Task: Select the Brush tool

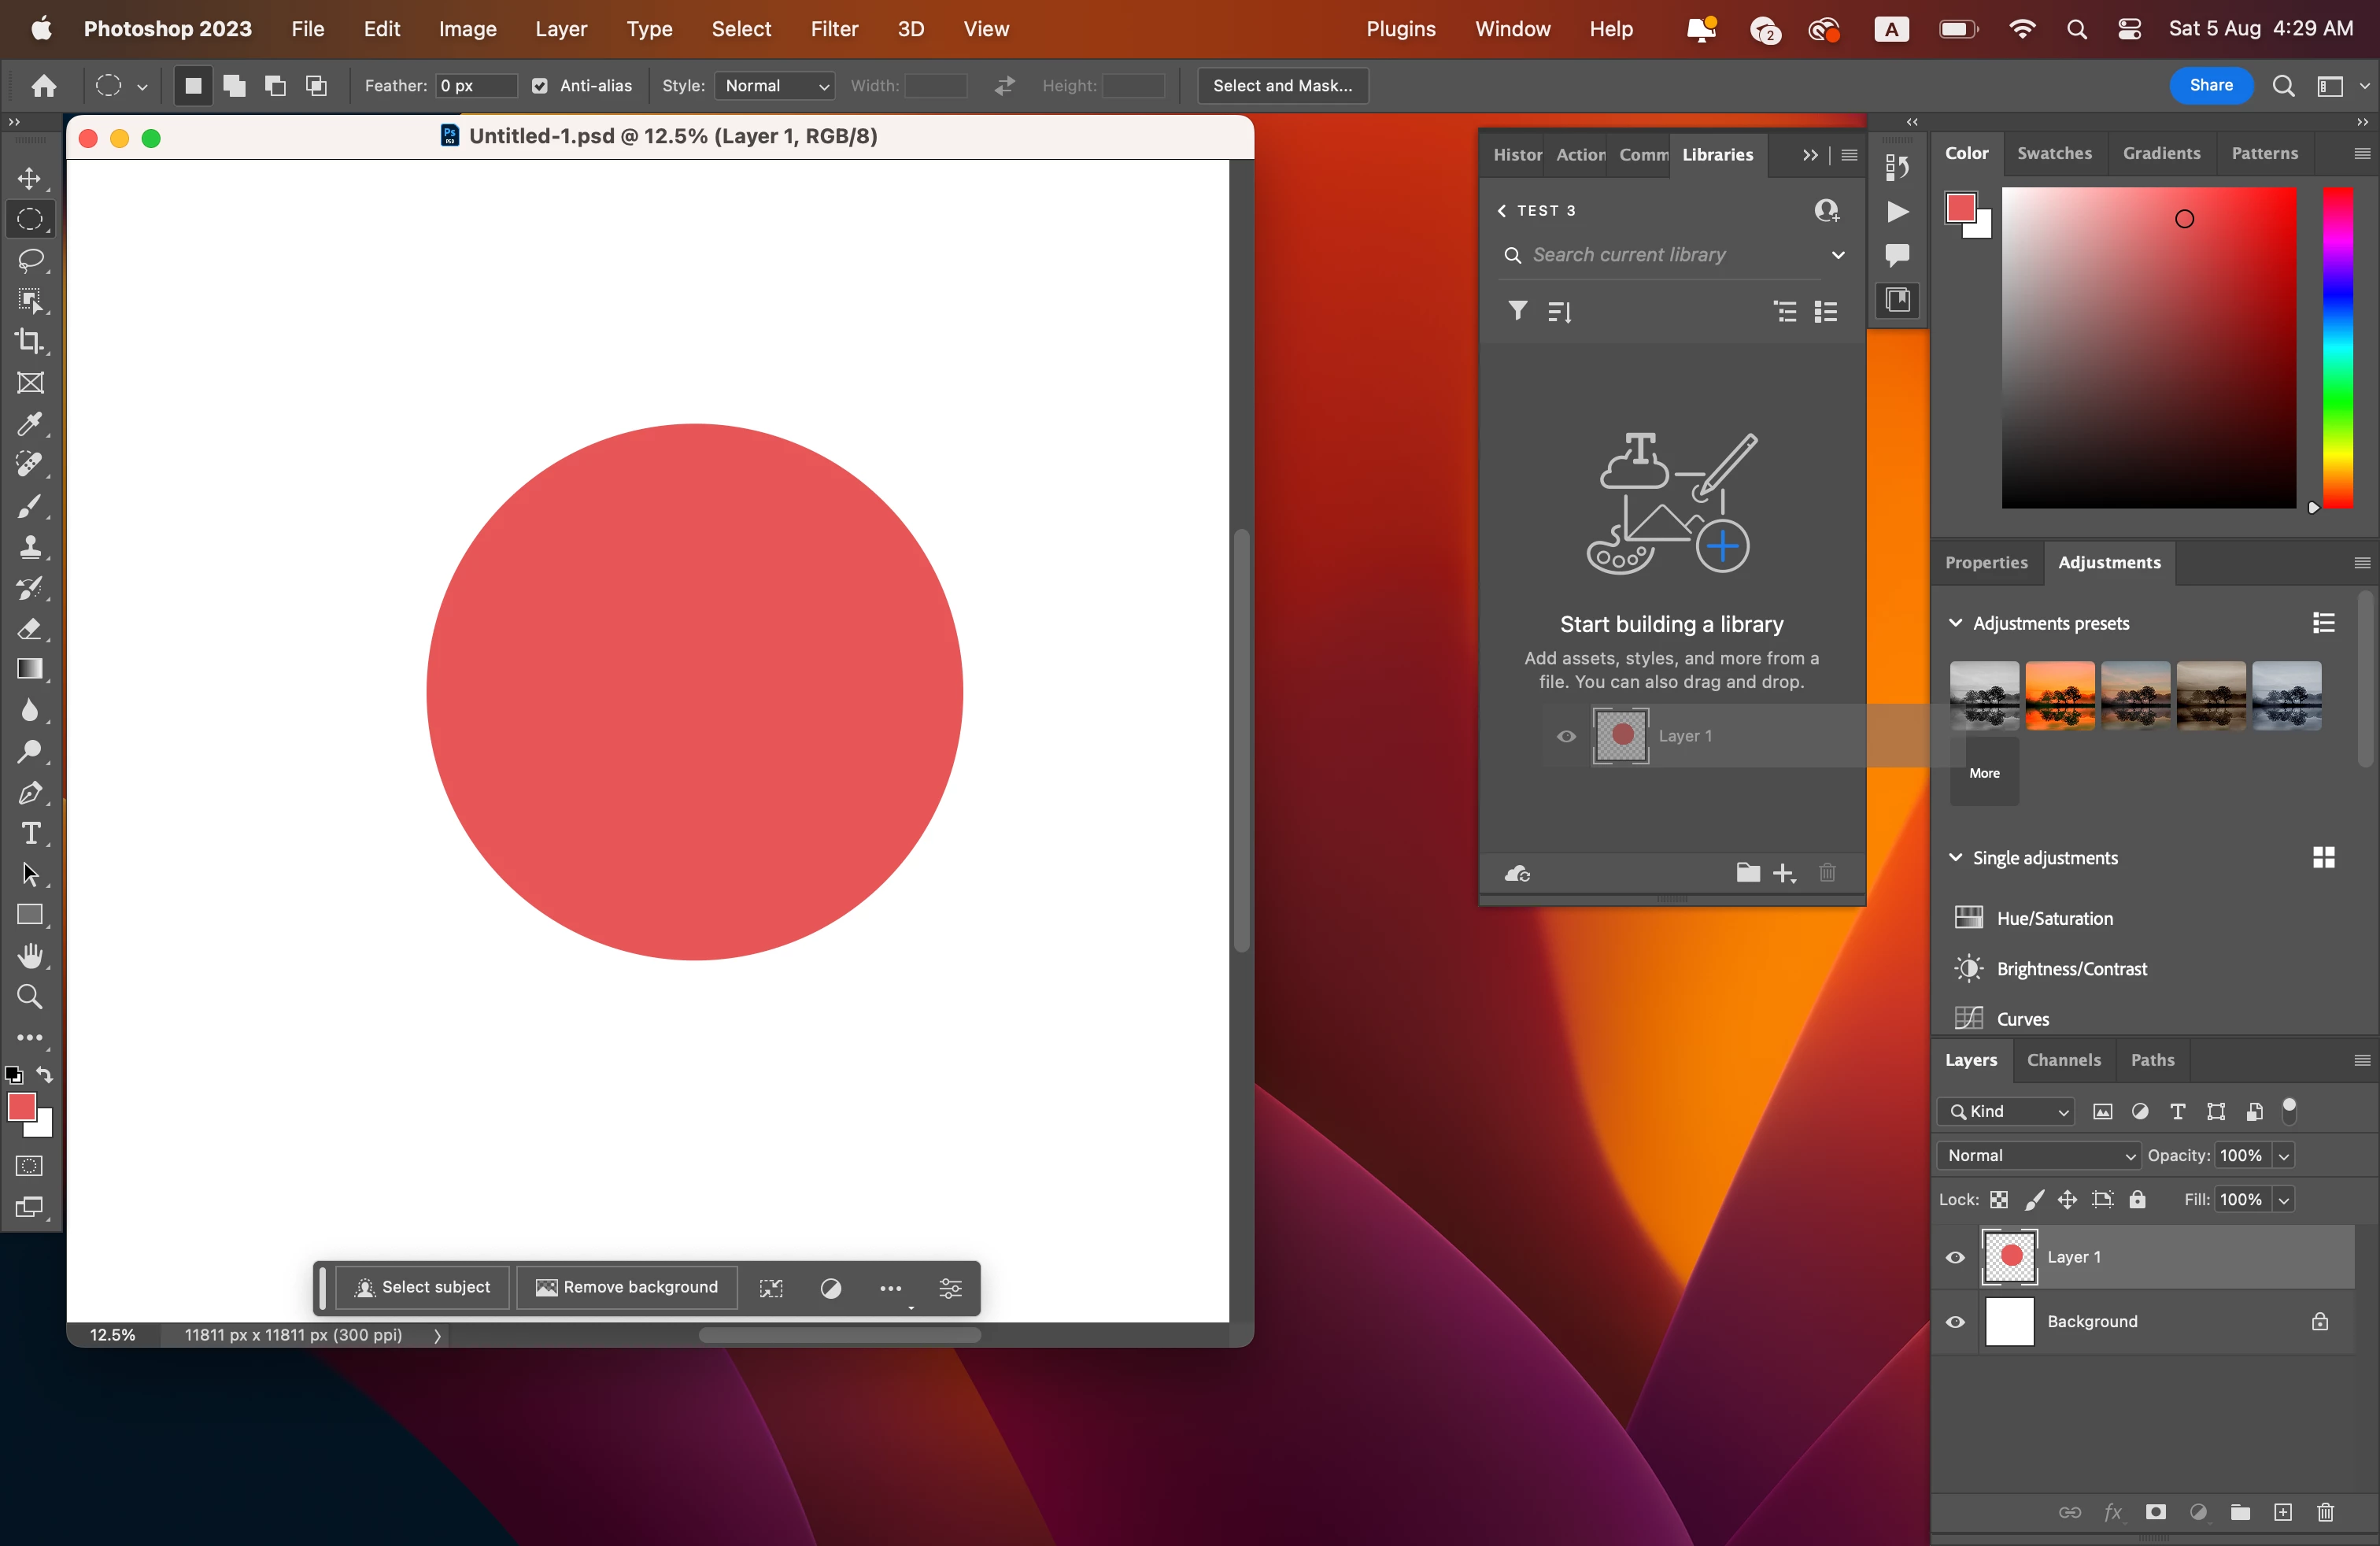Action: (30, 506)
